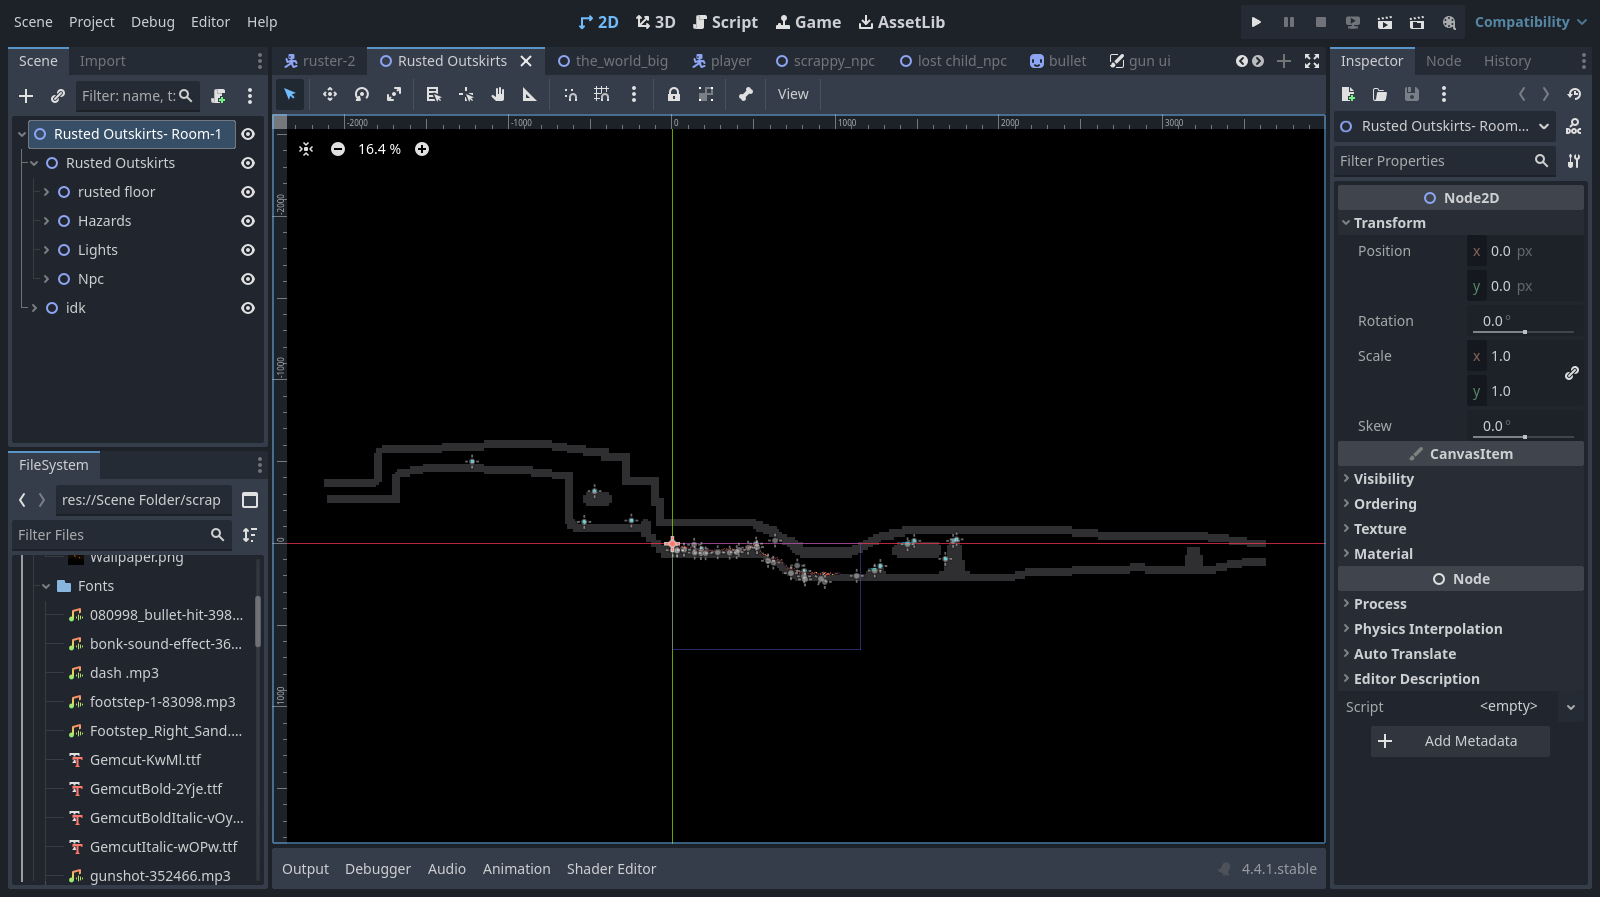The width and height of the screenshot is (1600, 897).
Task: Select the Ruler Mode tool
Action: [x=529, y=94]
